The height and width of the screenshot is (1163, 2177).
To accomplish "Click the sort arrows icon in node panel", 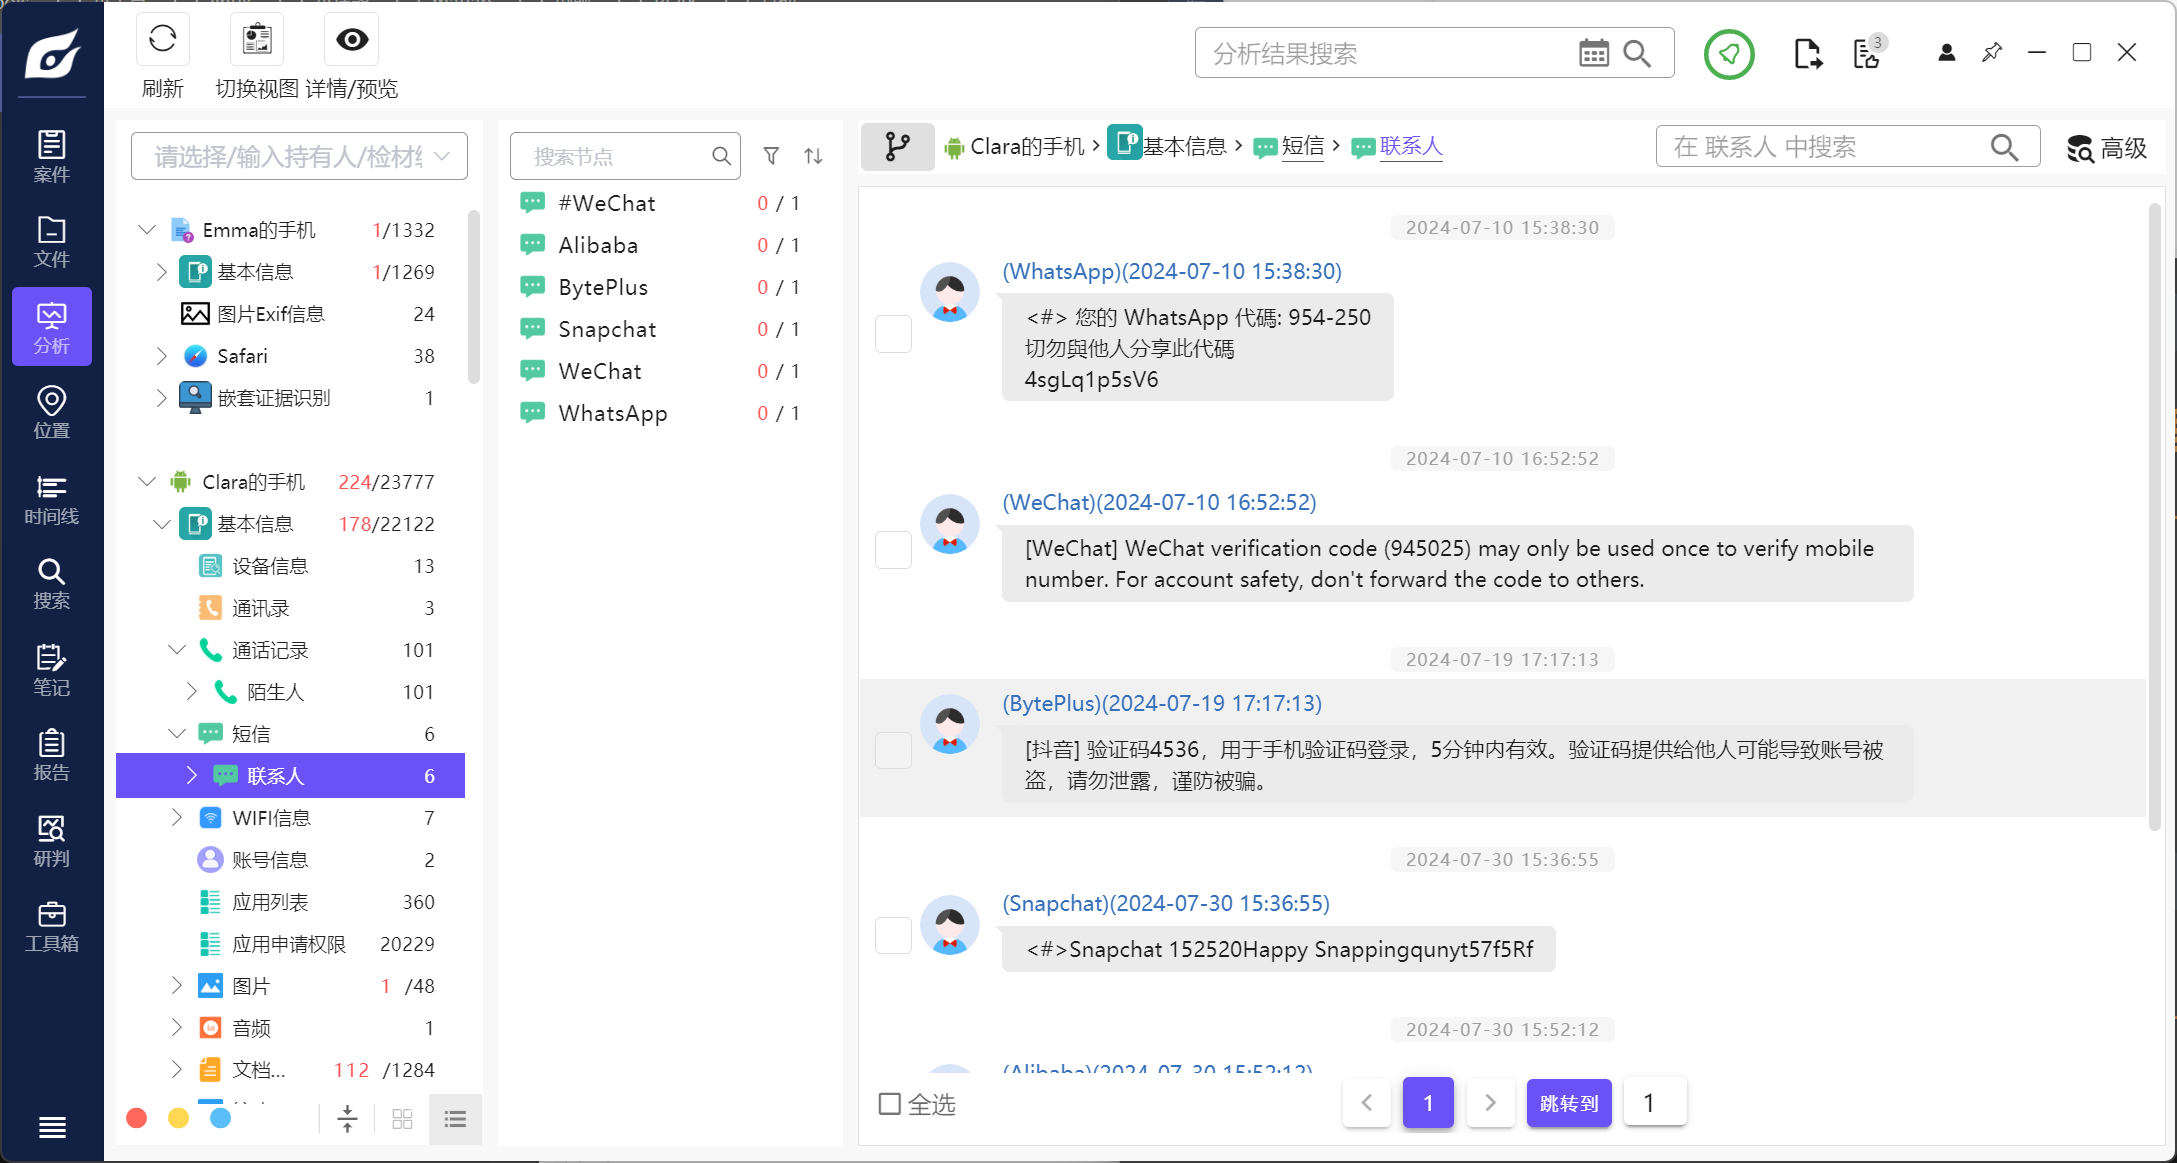I will [x=813, y=156].
